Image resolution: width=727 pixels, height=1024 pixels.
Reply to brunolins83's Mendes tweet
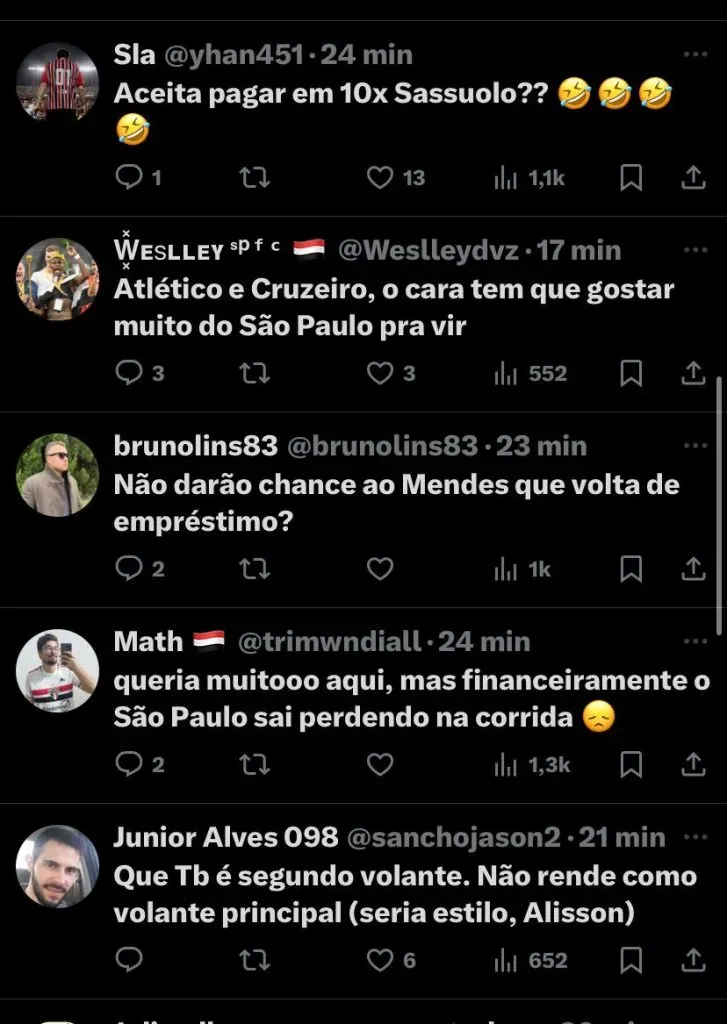[x=130, y=569]
